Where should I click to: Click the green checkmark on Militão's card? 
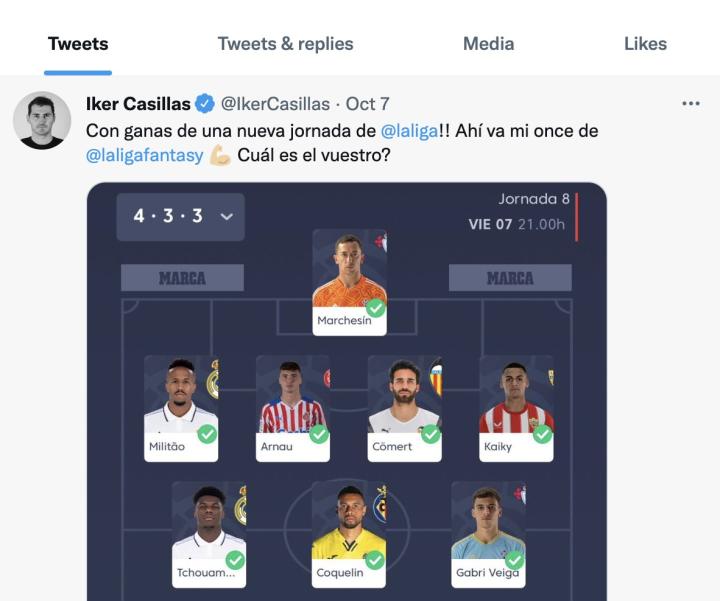pos(207,434)
